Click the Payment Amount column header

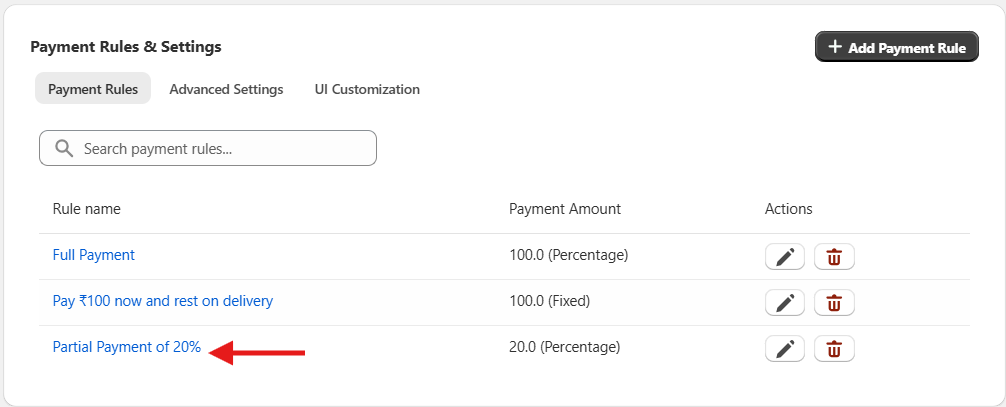tap(565, 209)
